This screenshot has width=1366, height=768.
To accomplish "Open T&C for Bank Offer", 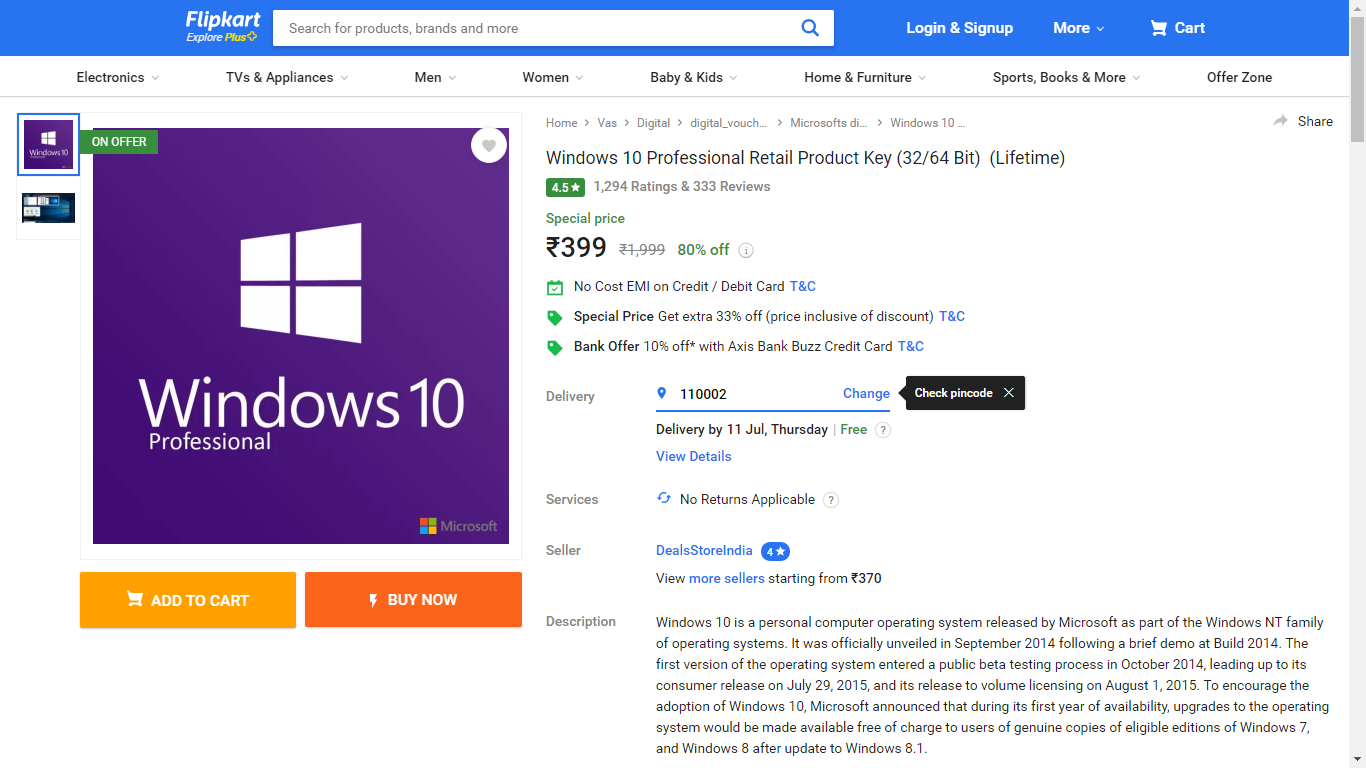I will click(x=910, y=346).
